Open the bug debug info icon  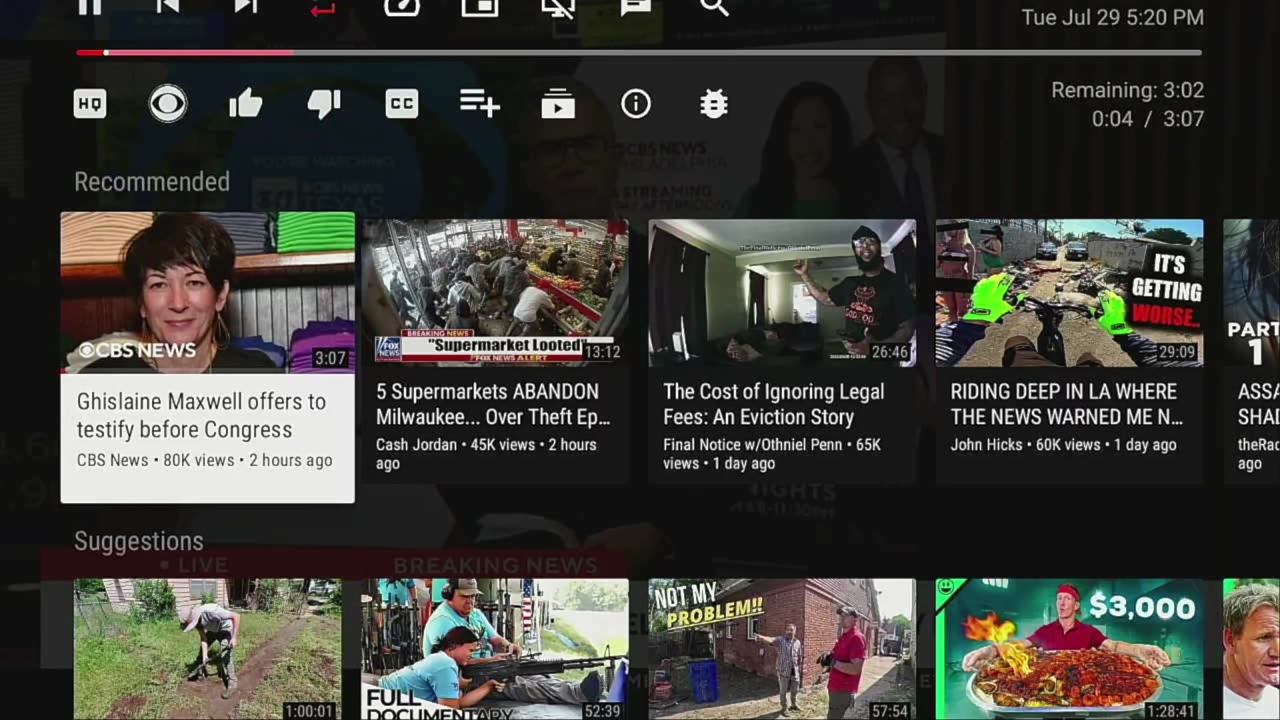(714, 104)
